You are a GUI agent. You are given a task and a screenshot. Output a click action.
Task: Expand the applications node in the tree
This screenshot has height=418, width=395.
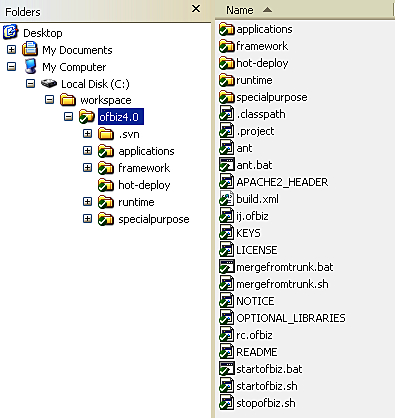tap(87, 151)
